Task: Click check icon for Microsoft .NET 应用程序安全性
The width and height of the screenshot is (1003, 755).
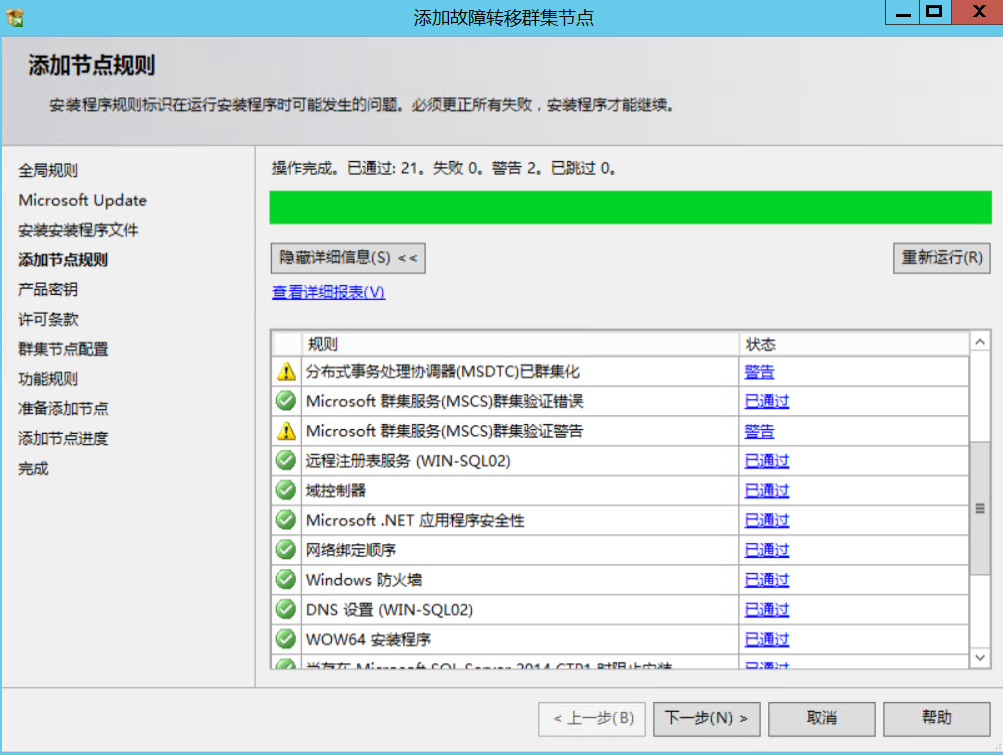Action: [286, 520]
